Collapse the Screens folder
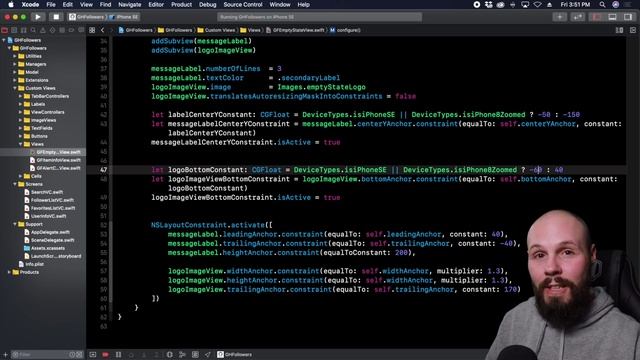This screenshot has height=360, width=640. point(15,184)
